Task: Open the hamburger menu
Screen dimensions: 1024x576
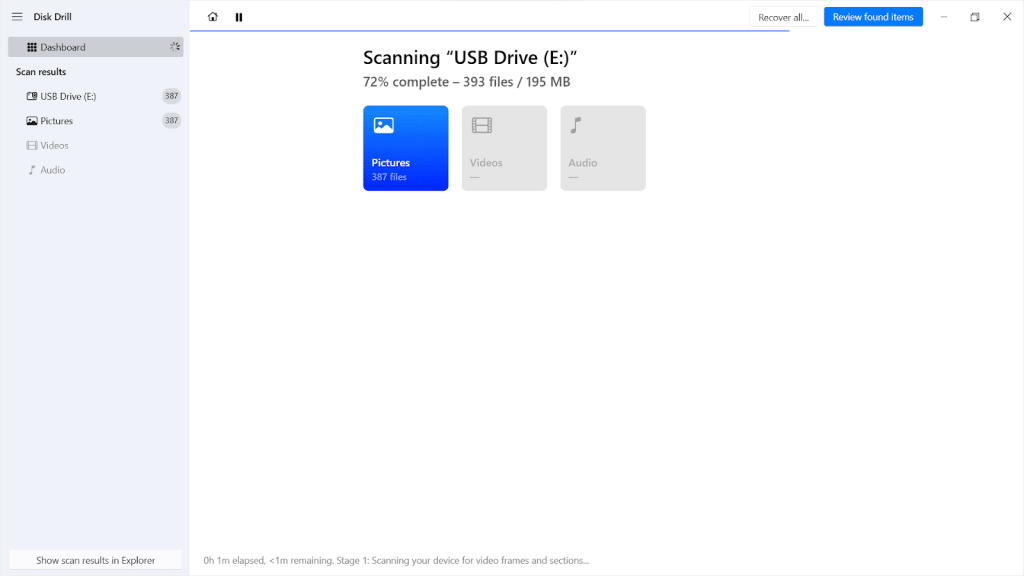Action: point(17,17)
